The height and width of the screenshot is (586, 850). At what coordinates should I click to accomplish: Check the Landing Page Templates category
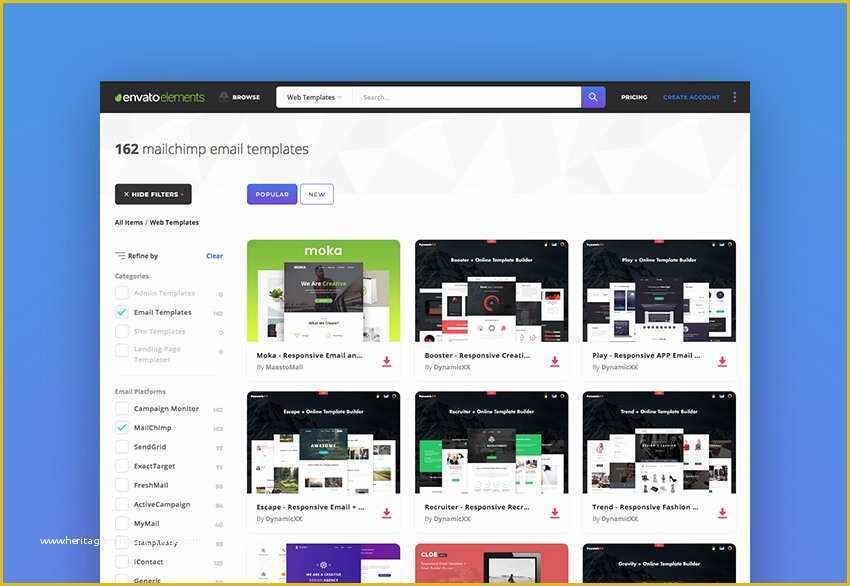(122, 350)
